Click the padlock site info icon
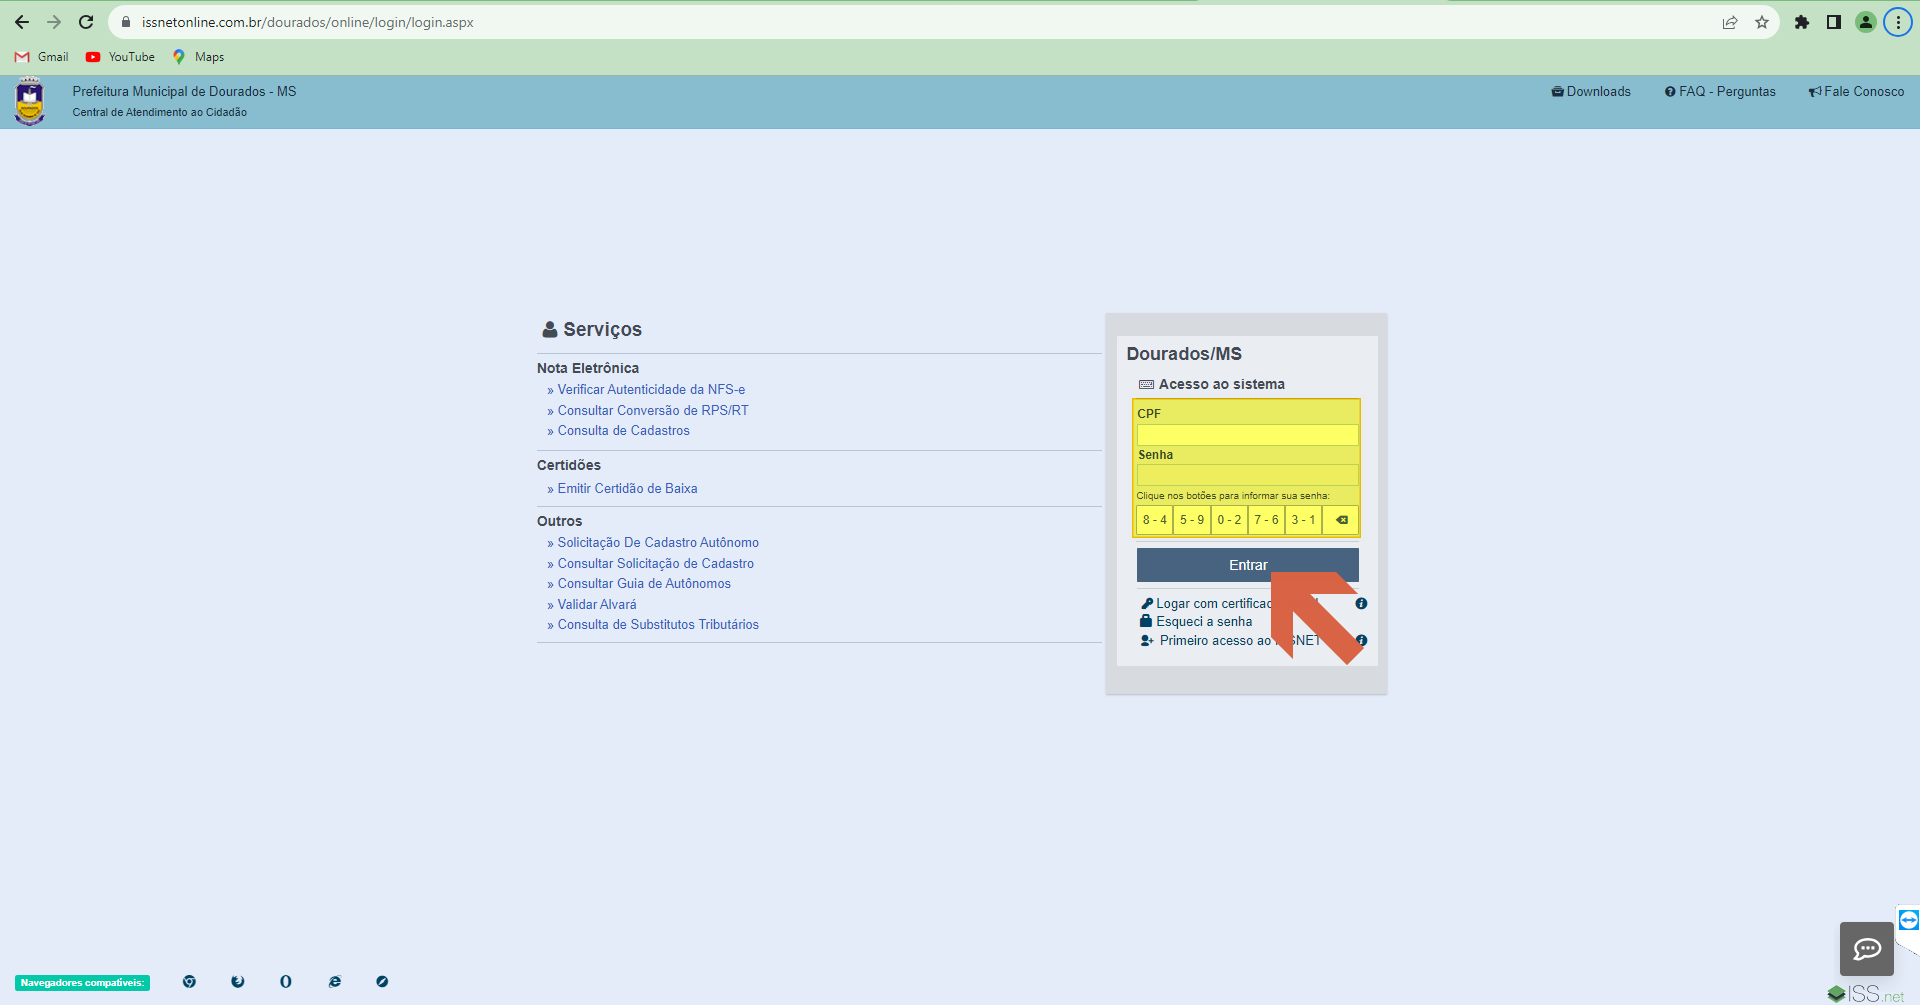 pyautogui.click(x=126, y=22)
